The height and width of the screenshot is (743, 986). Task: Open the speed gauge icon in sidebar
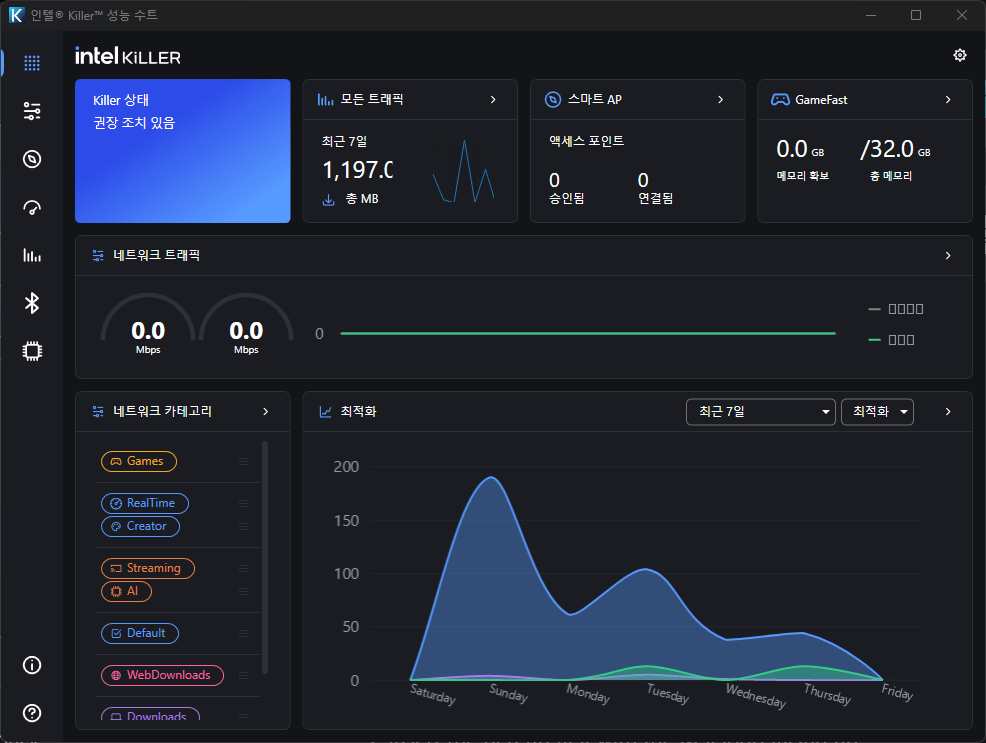32,207
